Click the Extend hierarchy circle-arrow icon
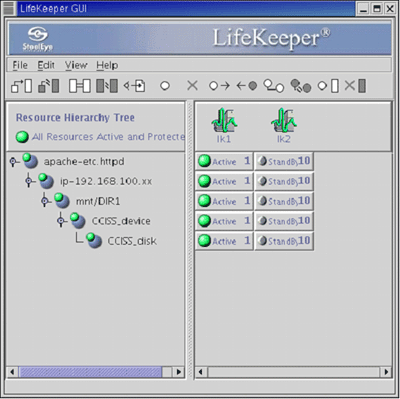Viewport: 400px width, 399px height. click(x=219, y=86)
